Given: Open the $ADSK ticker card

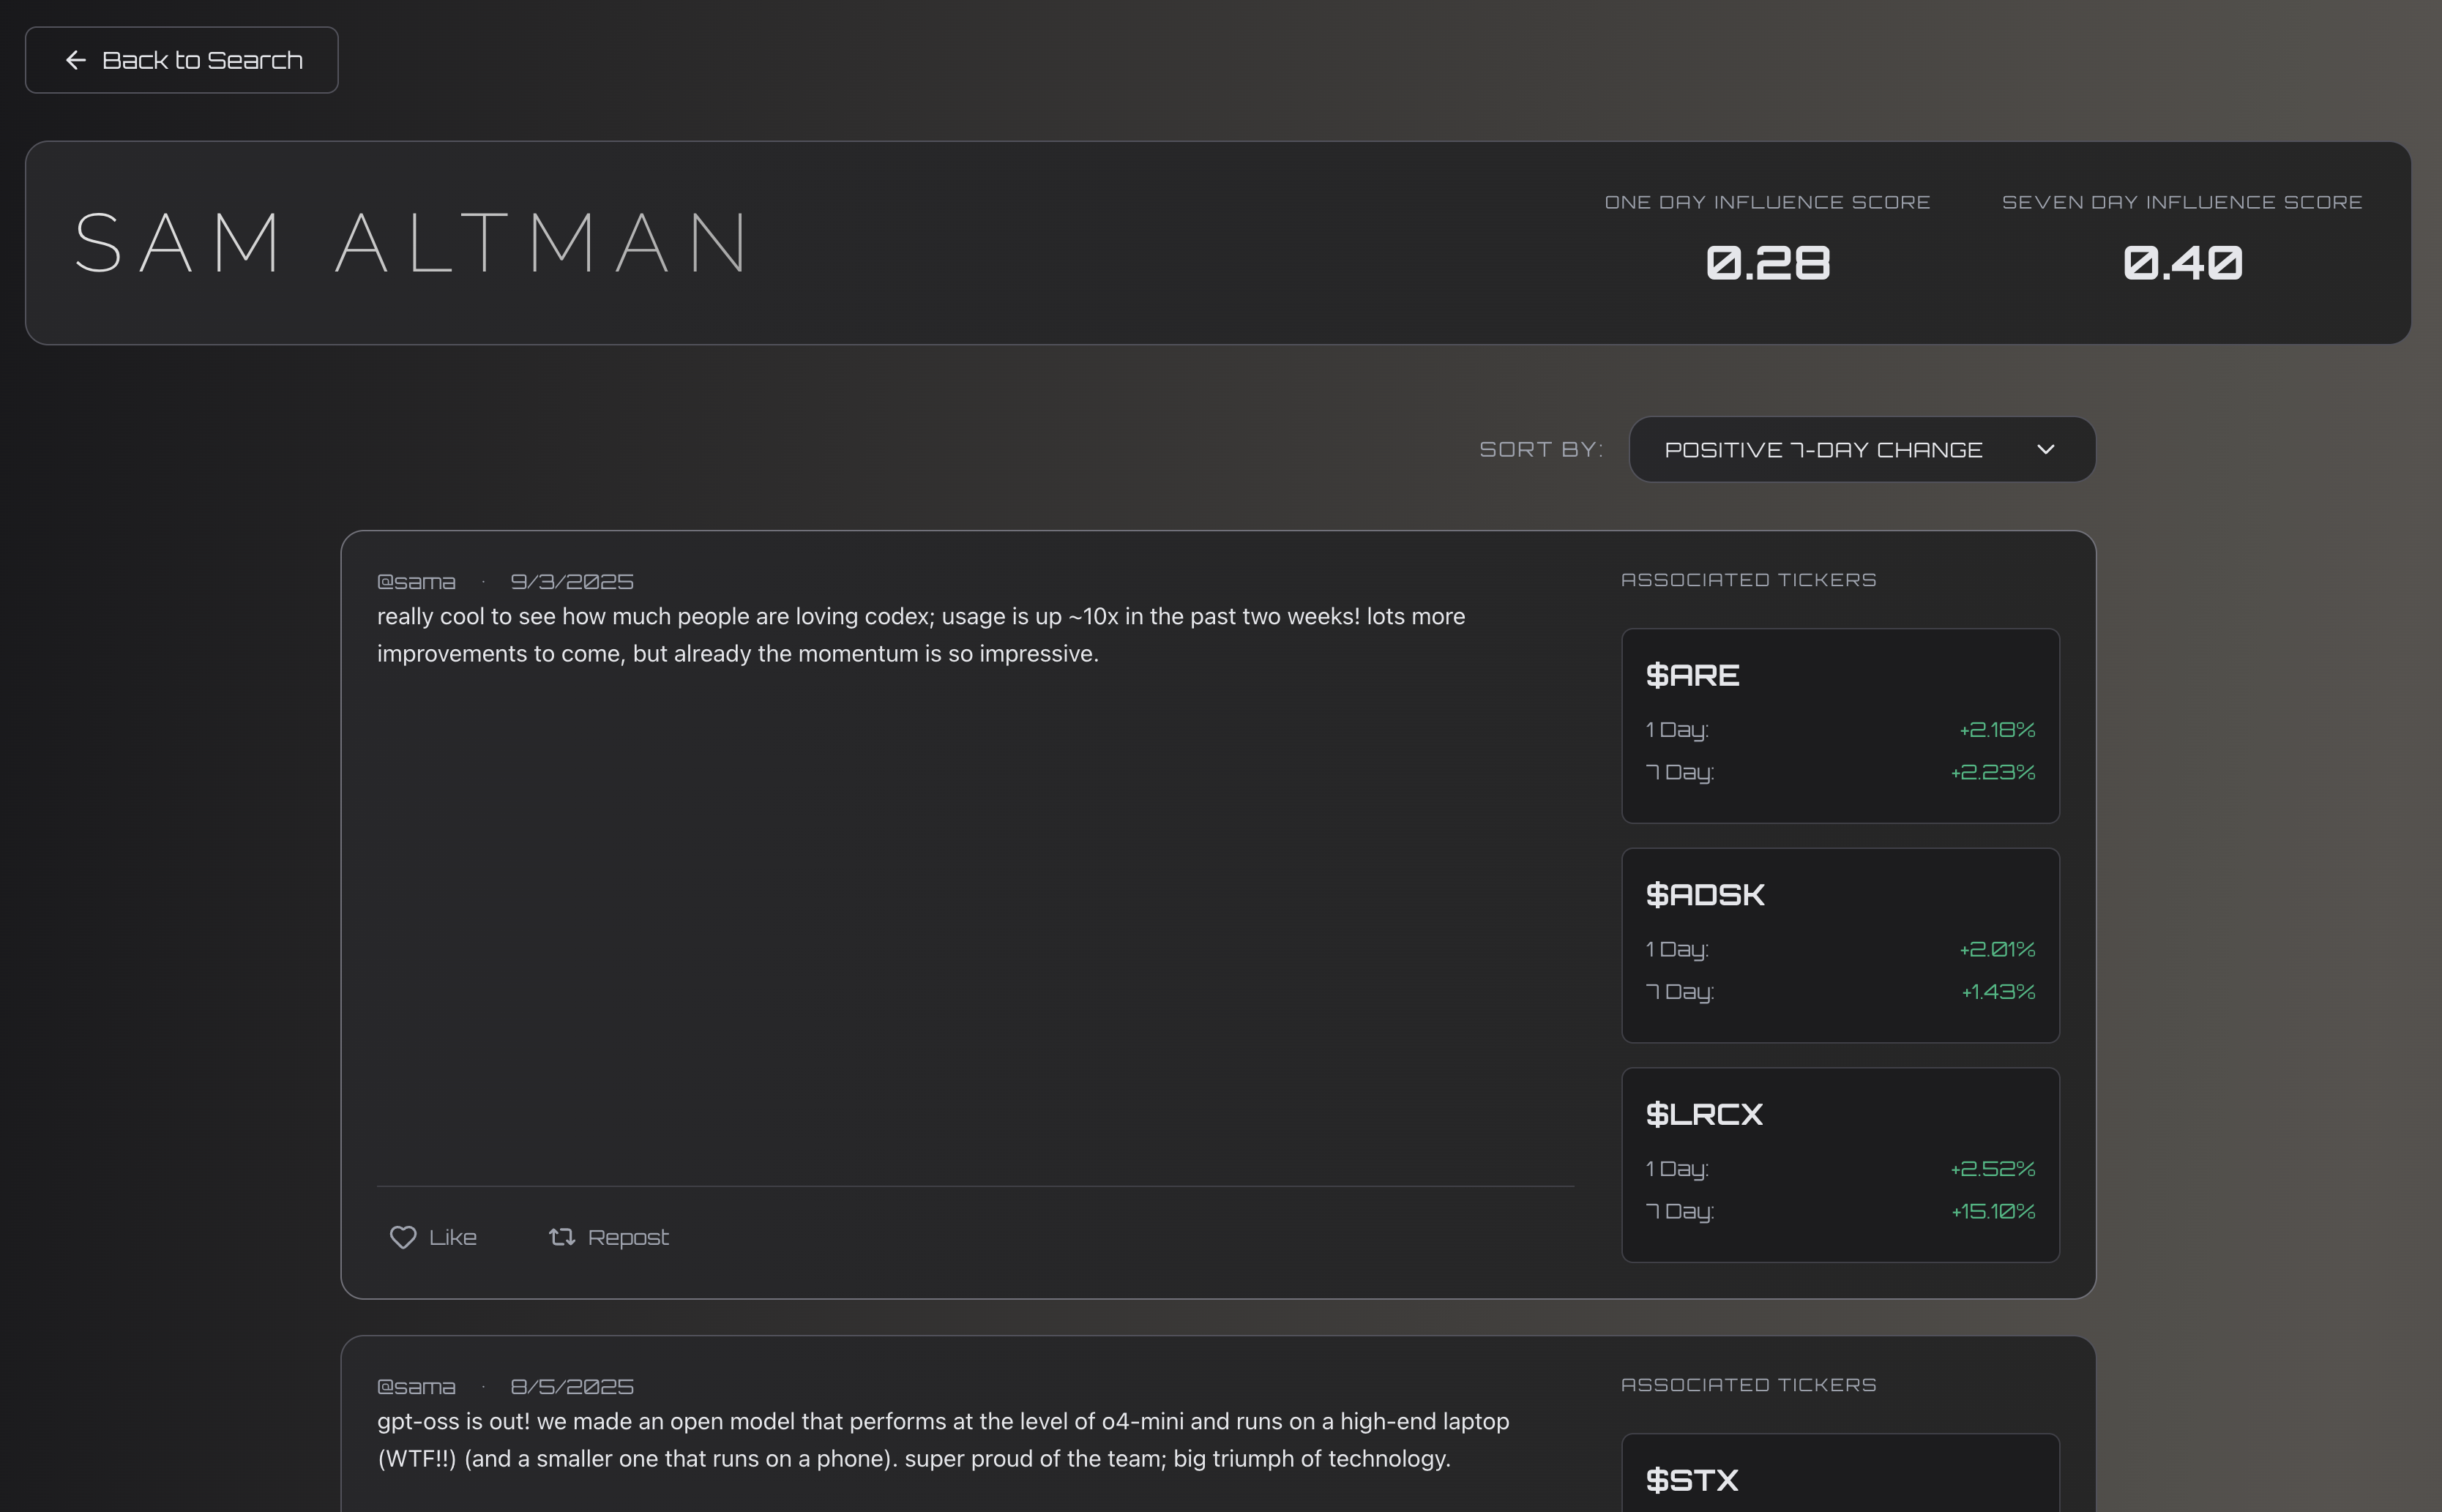Looking at the screenshot, I should 1839,945.
